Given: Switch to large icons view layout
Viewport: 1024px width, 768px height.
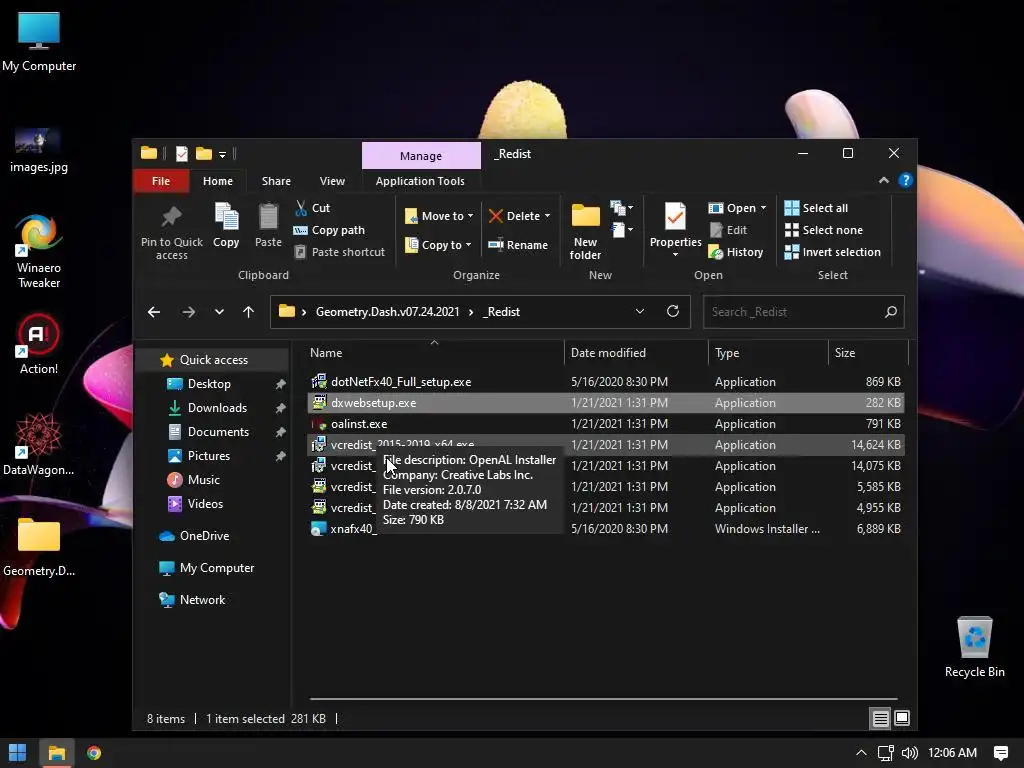Looking at the screenshot, I should [x=902, y=718].
